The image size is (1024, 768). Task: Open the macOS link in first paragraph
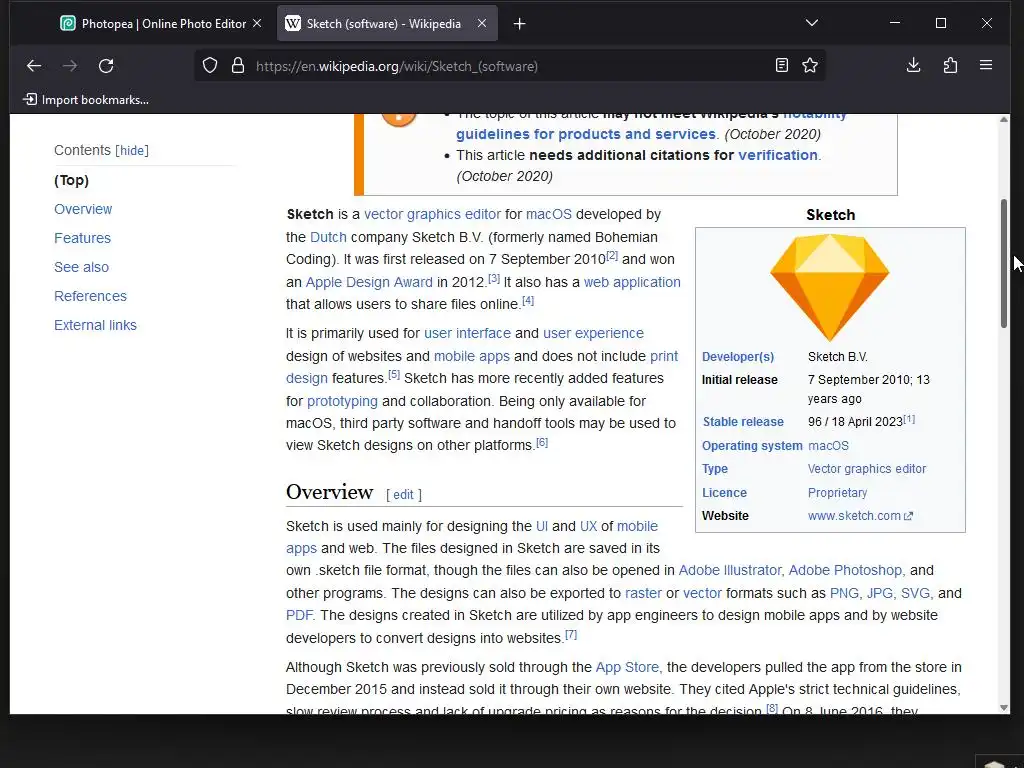[x=549, y=214]
